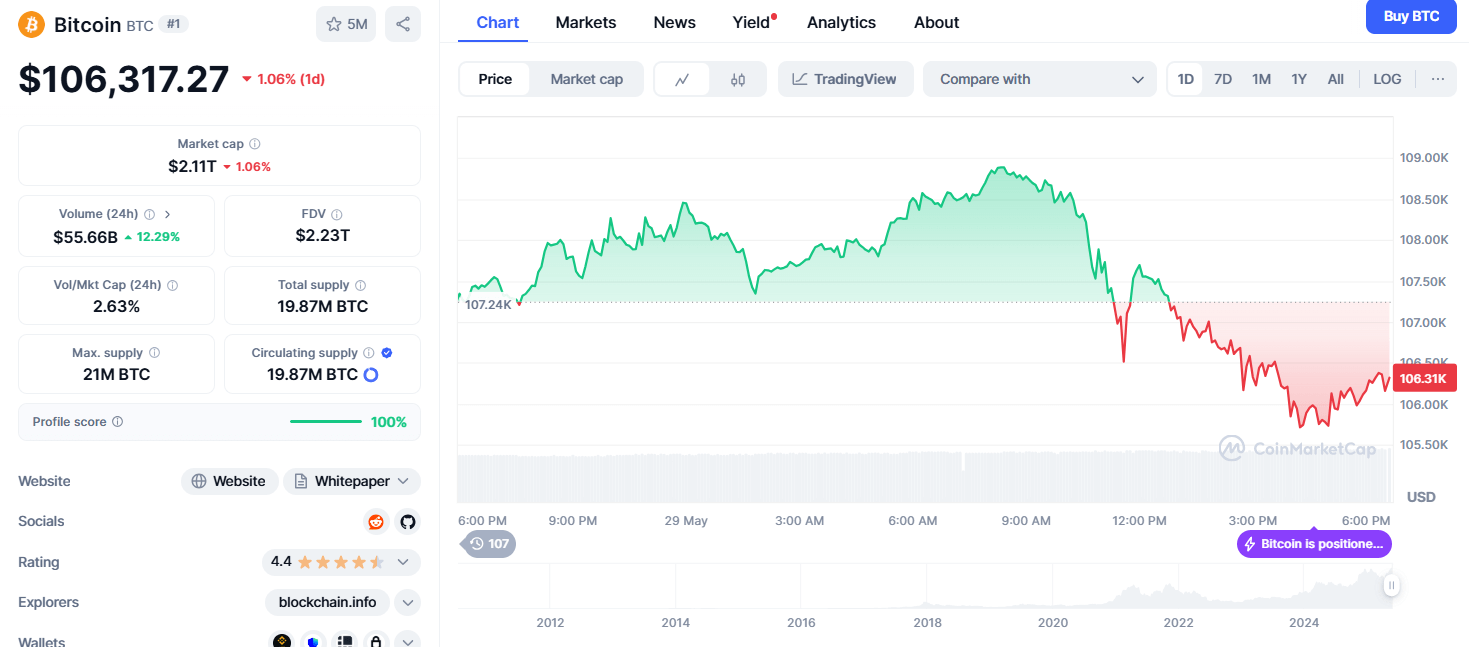Click the Buy BTC button

pyautogui.click(x=1411, y=16)
